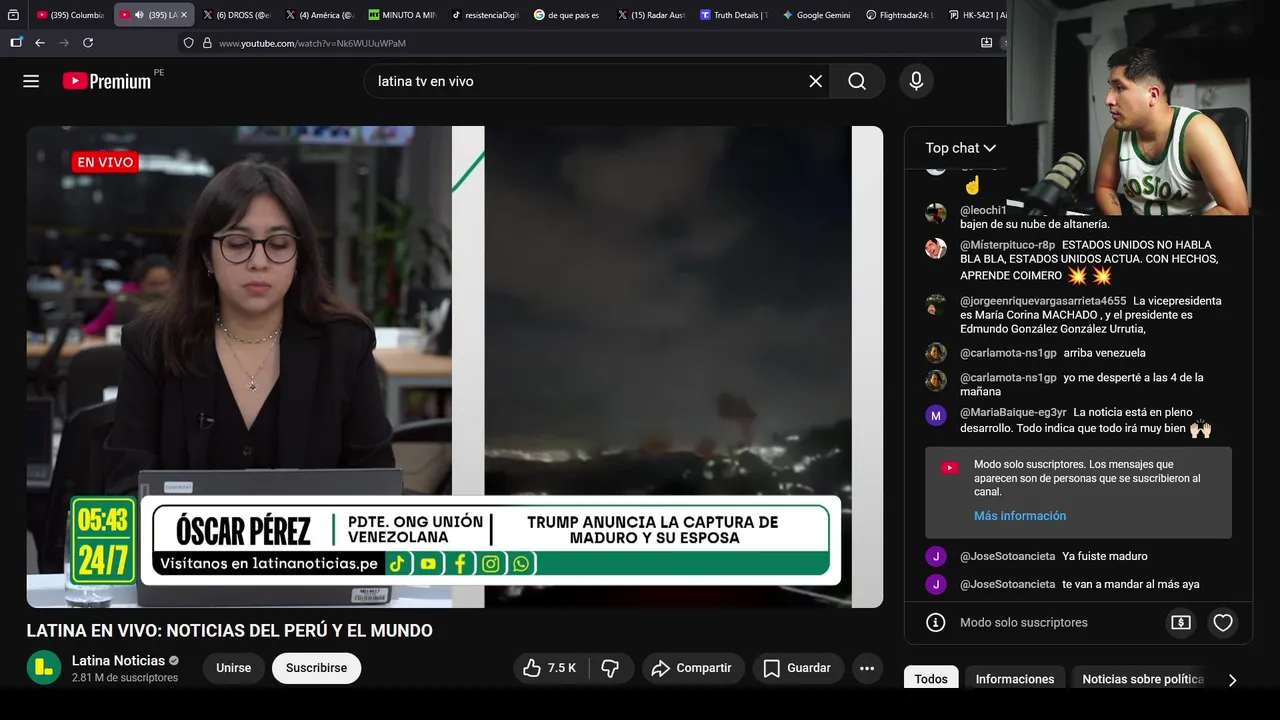This screenshot has width=1280, height=720.
Task: Open the browser workspaces icon
Action: tap(16, 43)
